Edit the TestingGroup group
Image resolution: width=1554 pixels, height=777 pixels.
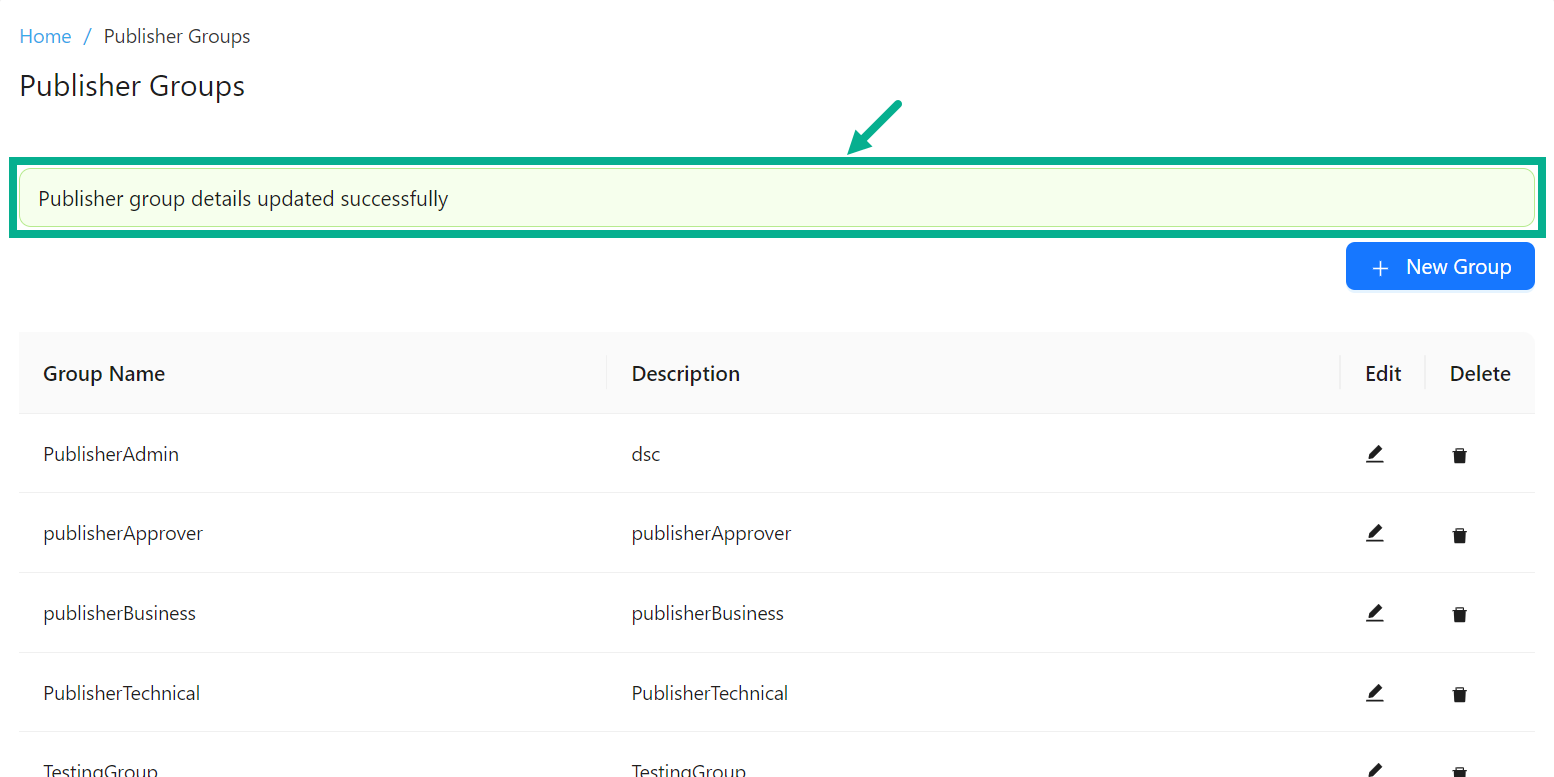1375,770
